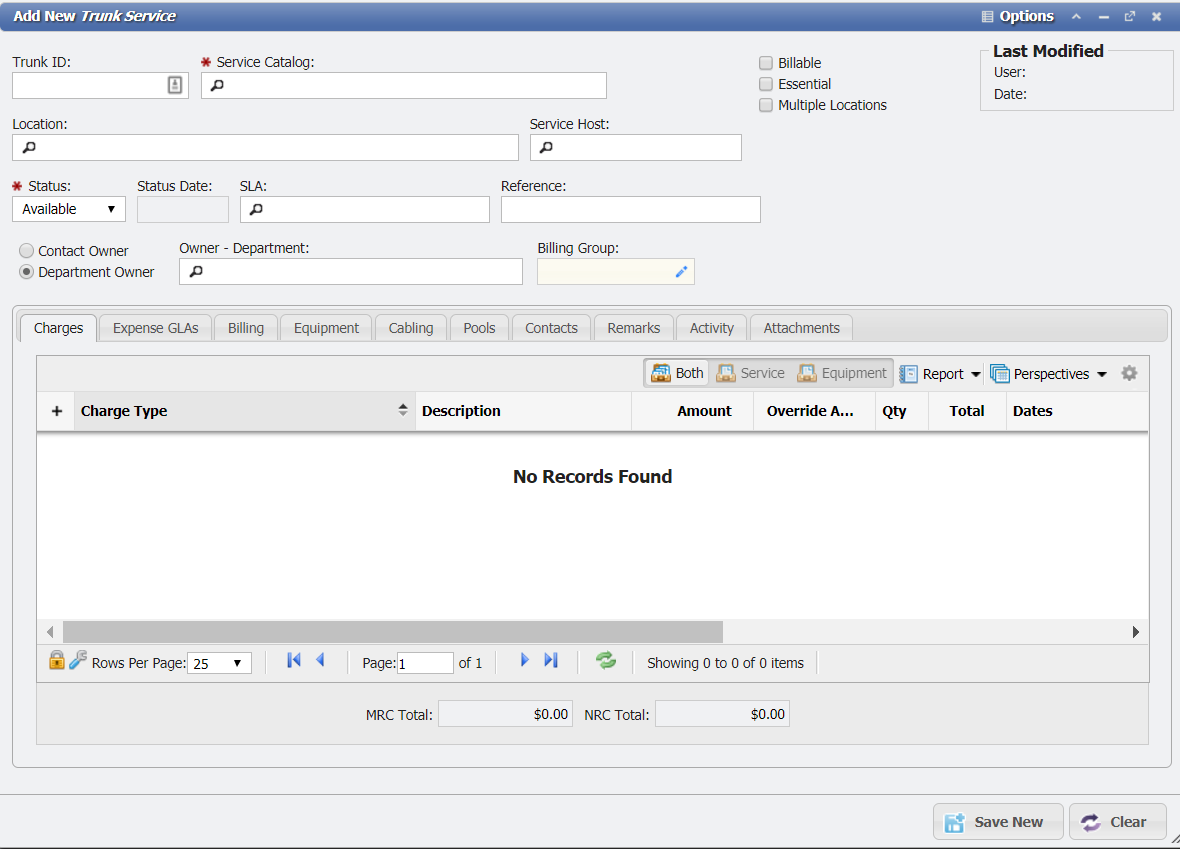Go to the first page arrow
1180x849 pixels.
coord(293,661)
